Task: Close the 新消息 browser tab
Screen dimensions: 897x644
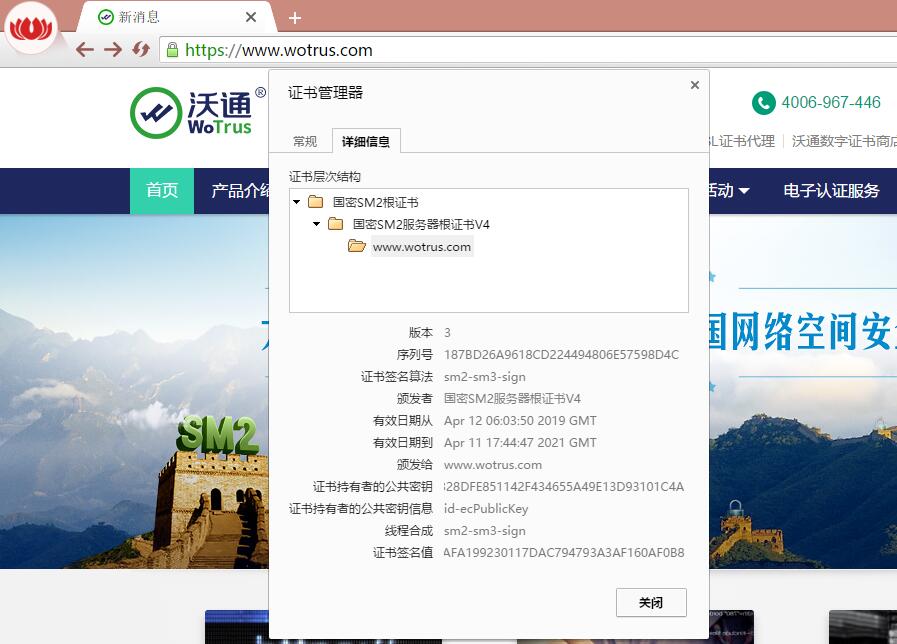Action: tap(251, 17)
